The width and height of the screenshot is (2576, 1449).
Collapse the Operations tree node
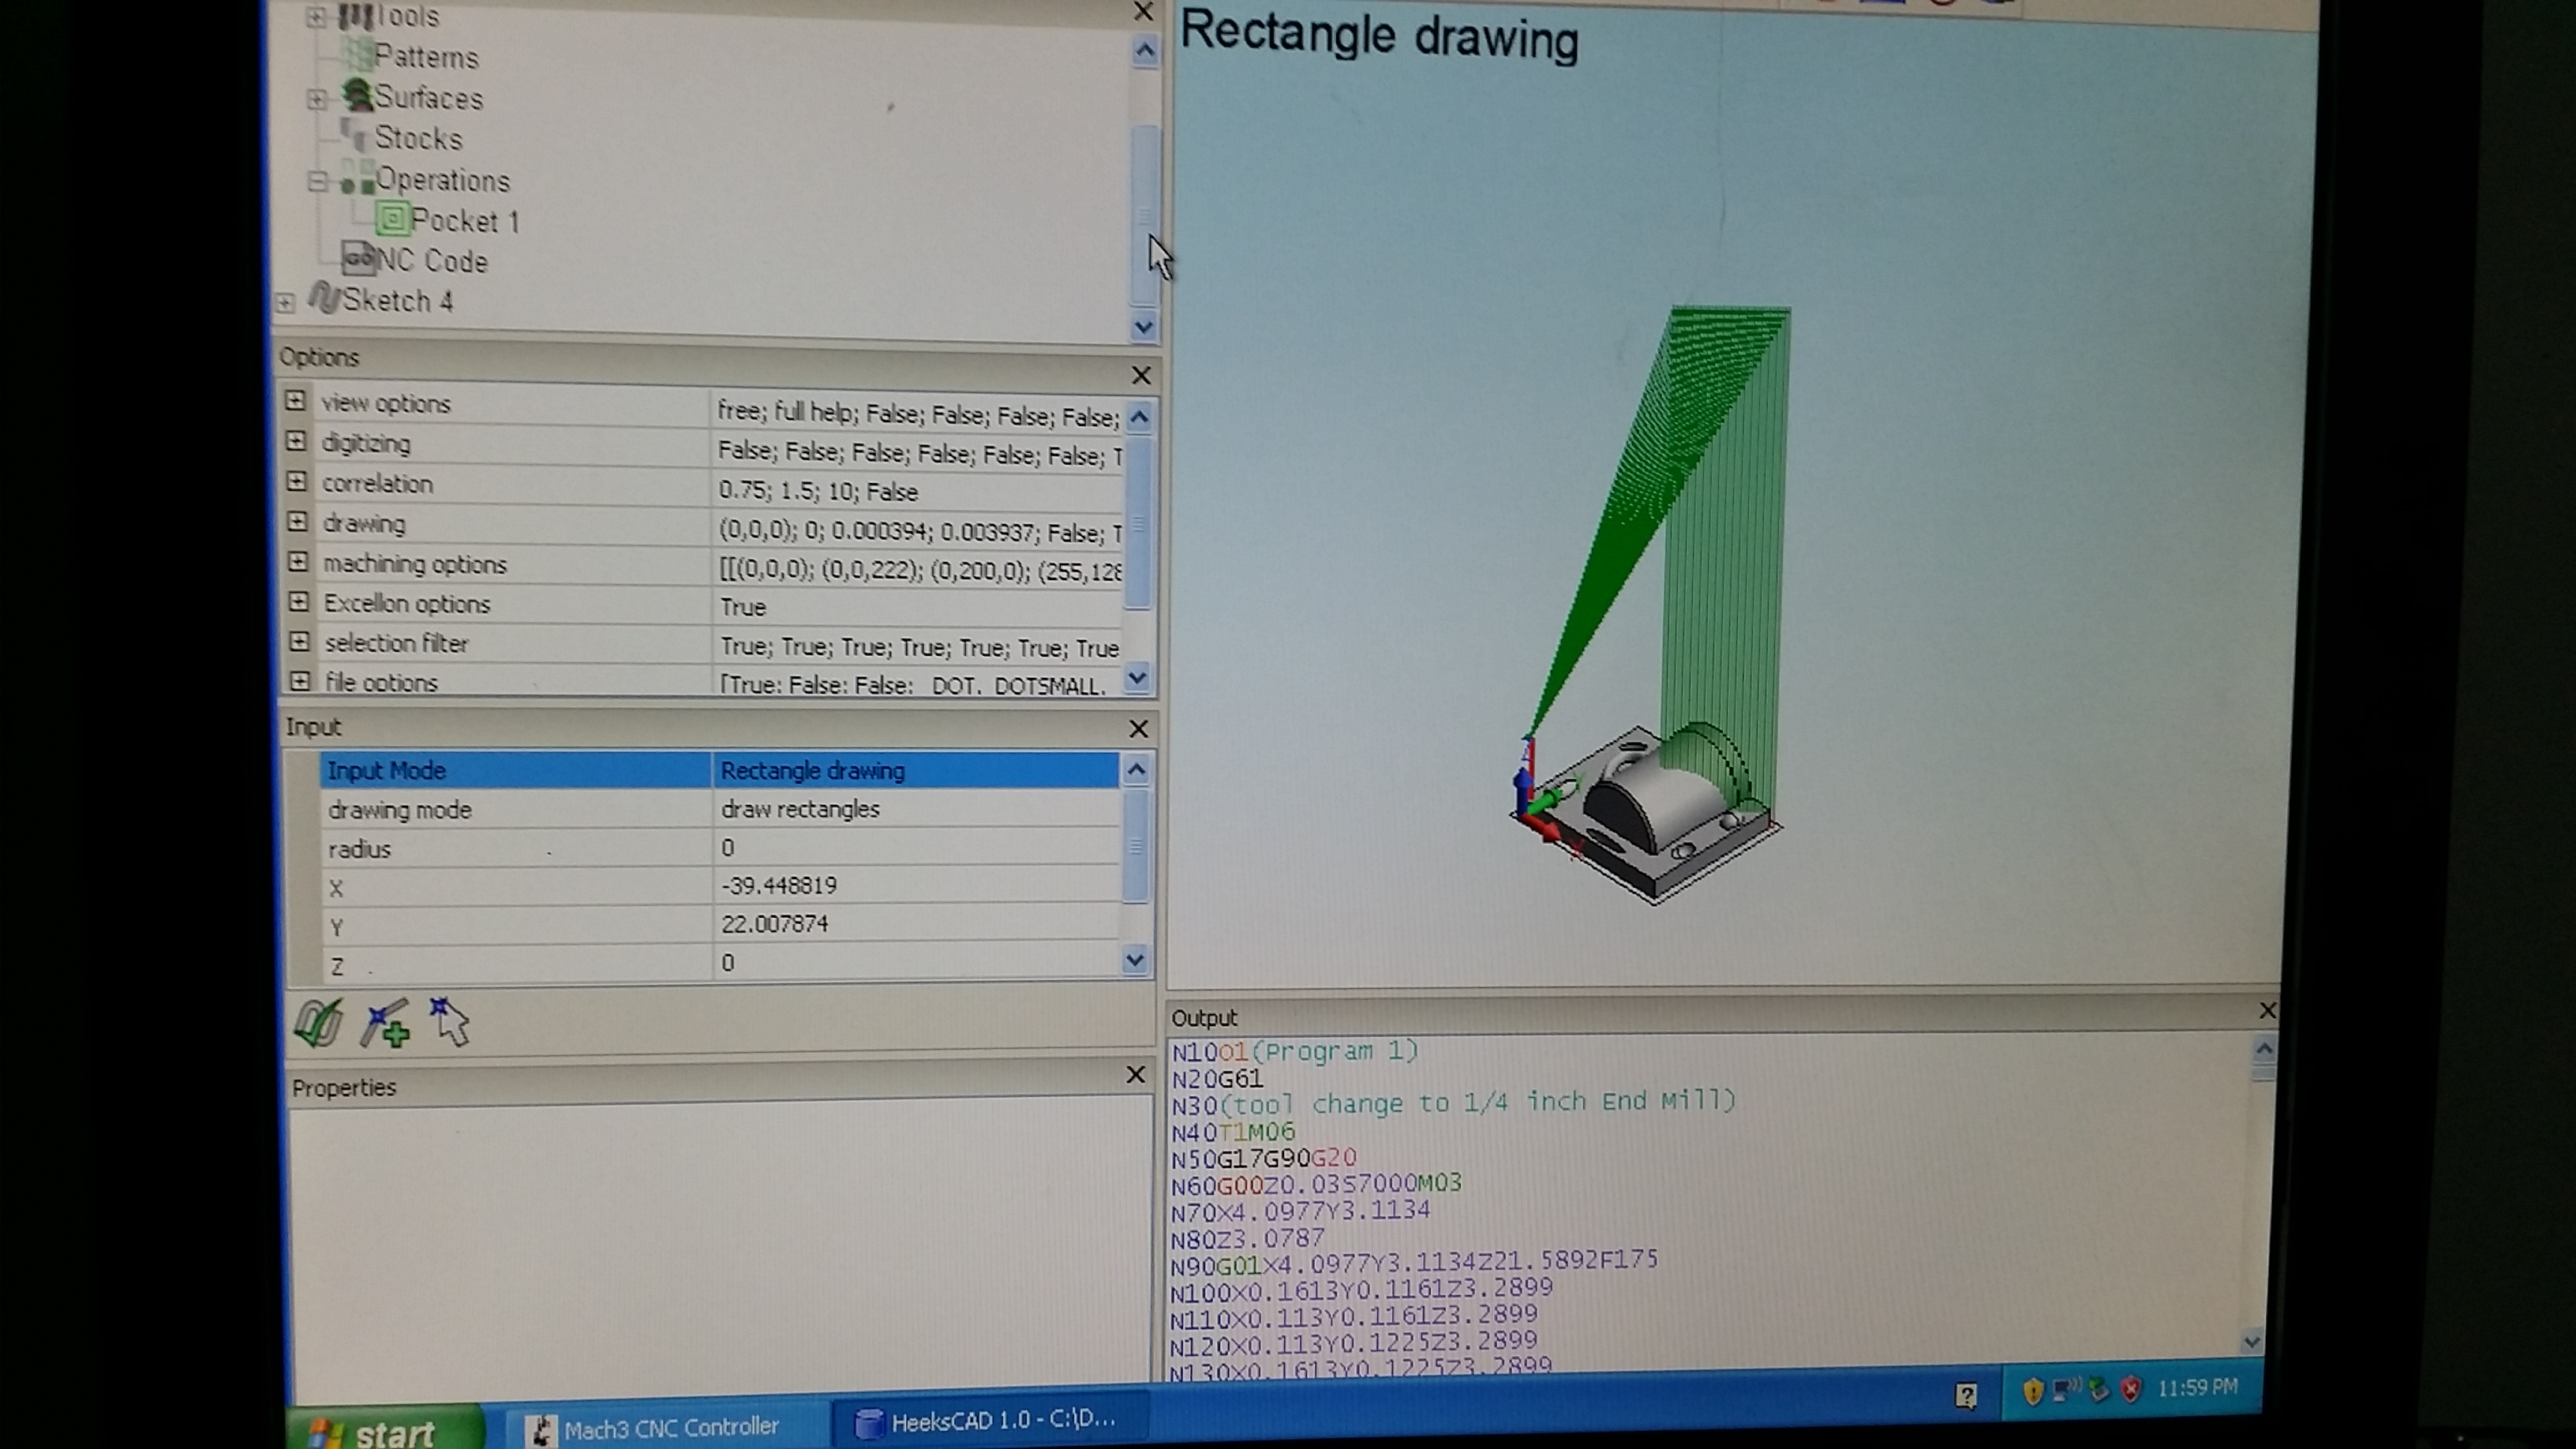(317, 181)
